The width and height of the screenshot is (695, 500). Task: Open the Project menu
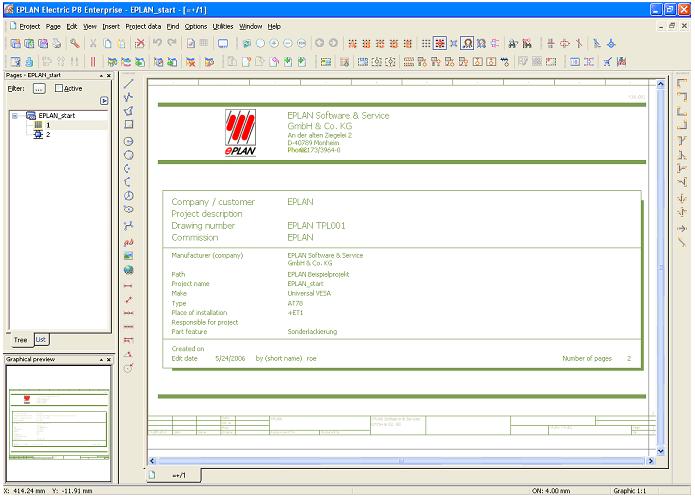tap(30, 27)
